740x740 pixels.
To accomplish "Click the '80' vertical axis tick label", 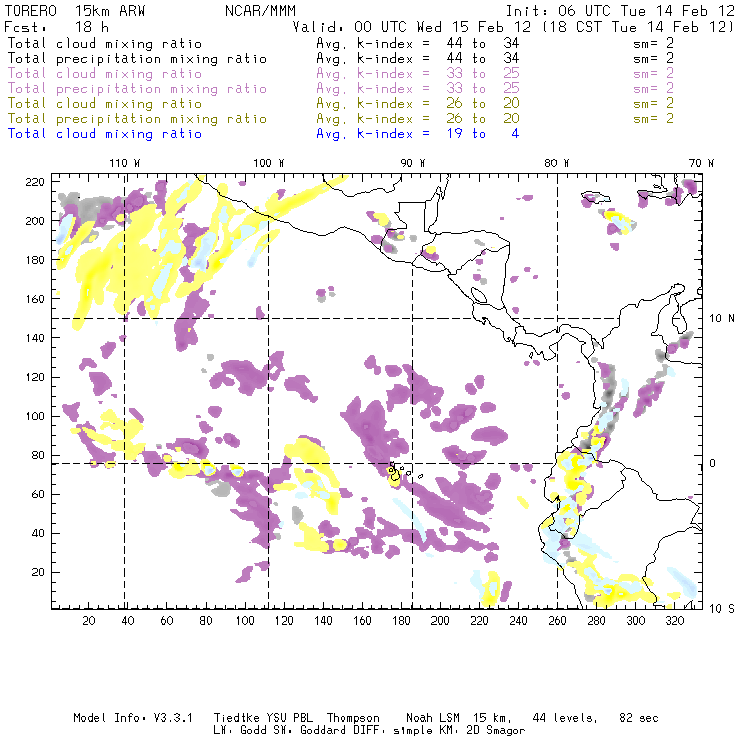I will pyautogui.click(x=39, y=455).
